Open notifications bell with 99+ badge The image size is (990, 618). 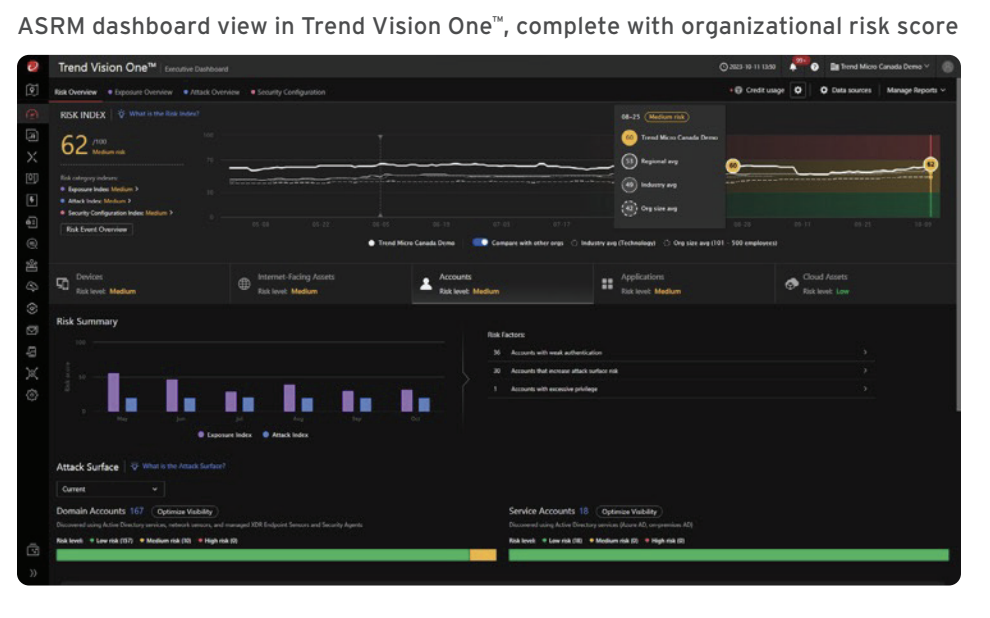pos(794,66)
